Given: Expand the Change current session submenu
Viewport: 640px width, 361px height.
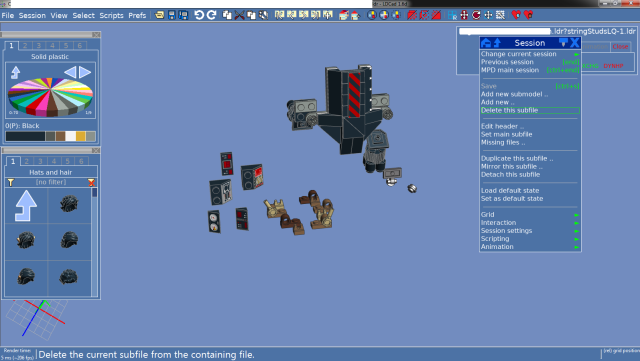Looking at the screenshot, I should coord(530,54).
